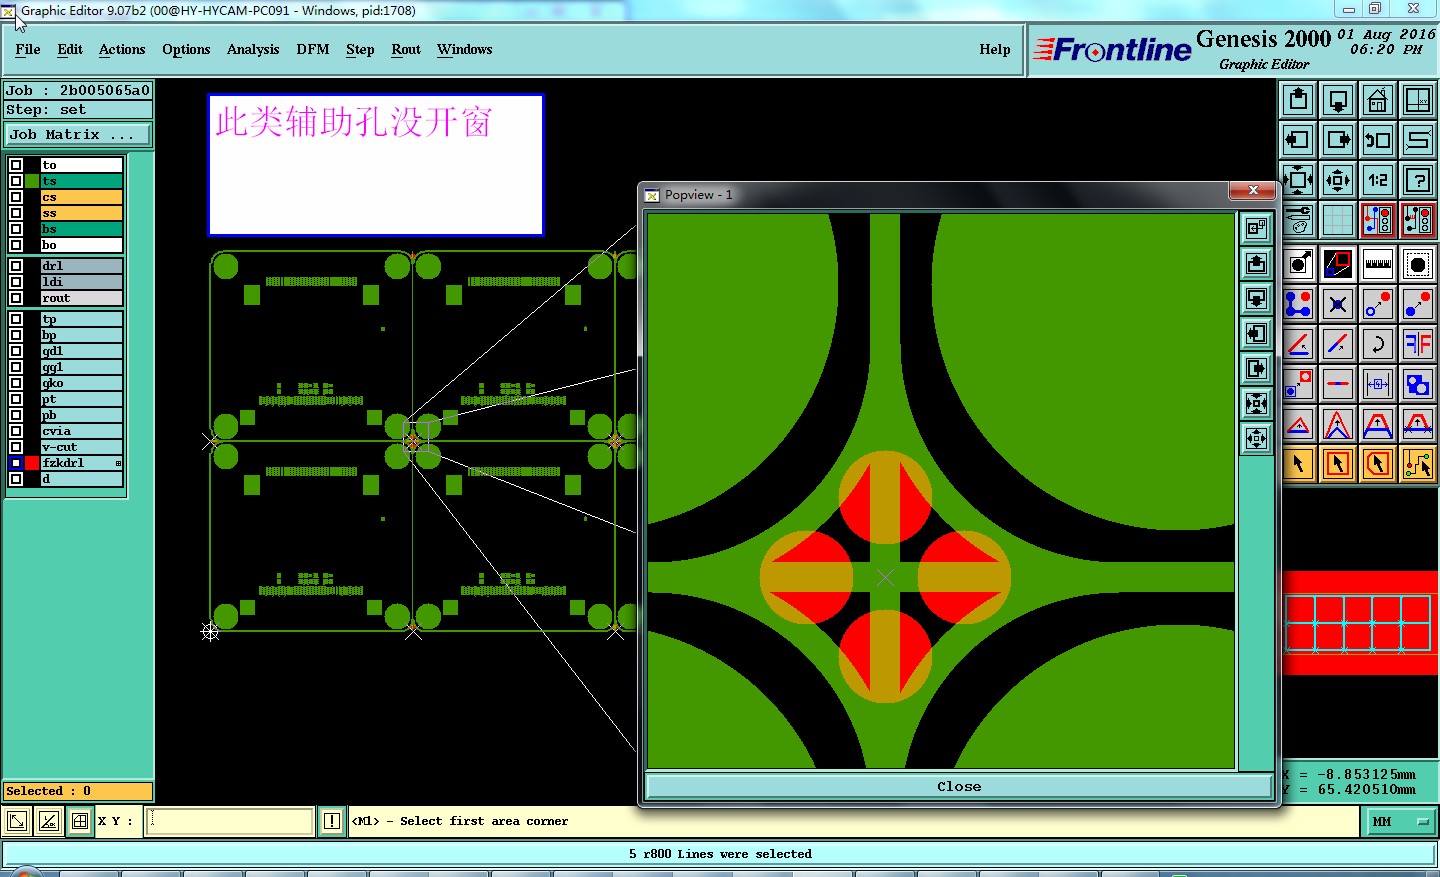Click the grid display icon
1440x877 pixels.
point(1338,220)
